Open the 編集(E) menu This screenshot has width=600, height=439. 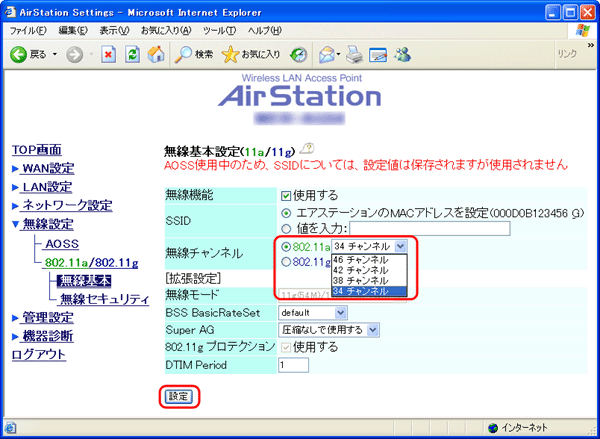[x=73, y=31]
